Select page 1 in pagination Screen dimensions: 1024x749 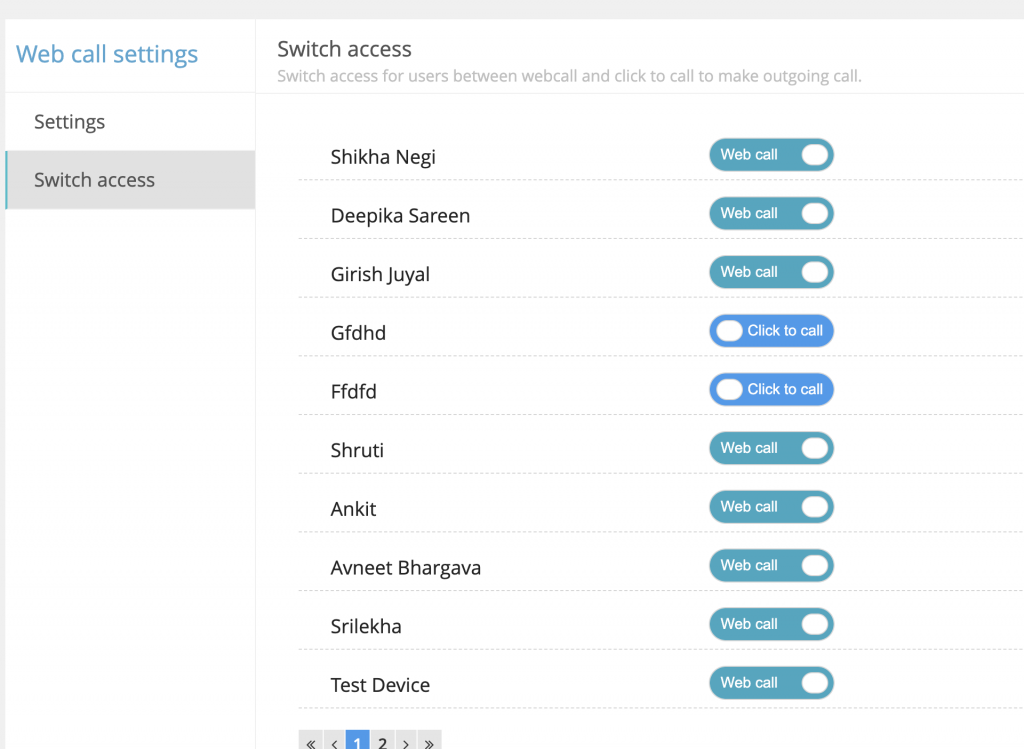tap(357, 742)
